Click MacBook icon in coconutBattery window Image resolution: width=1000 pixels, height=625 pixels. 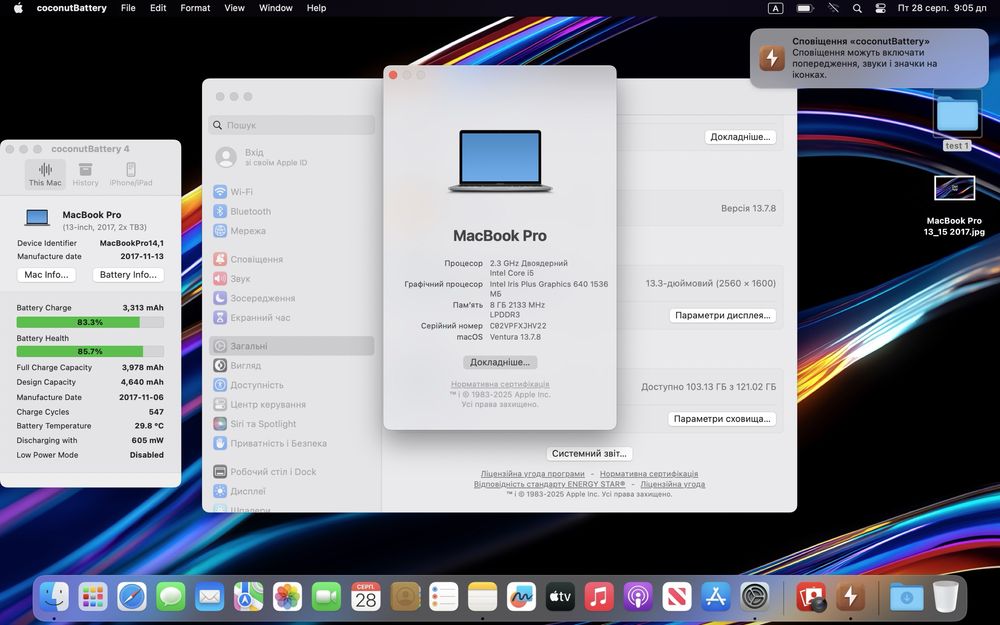[37, 218]
